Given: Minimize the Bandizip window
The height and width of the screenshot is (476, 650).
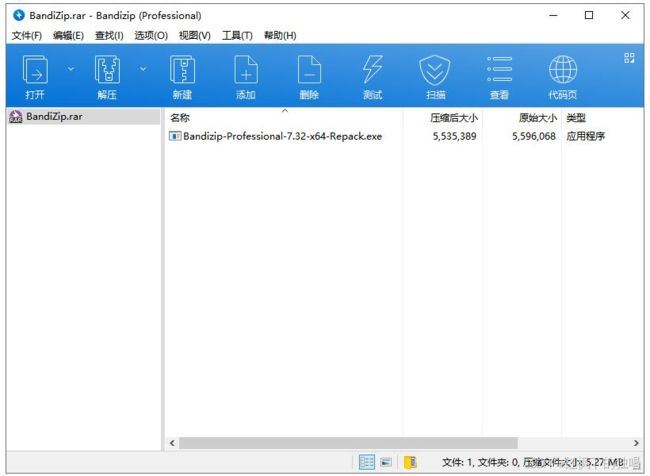Looking at the screenshot, I should [553, 15].
